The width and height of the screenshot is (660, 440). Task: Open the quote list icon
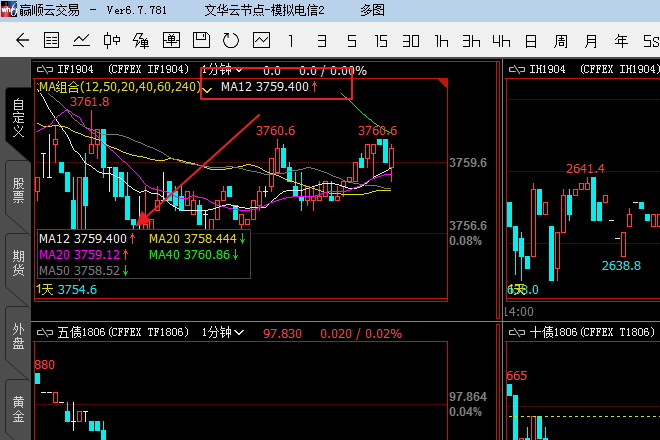(x=51, y=40)
